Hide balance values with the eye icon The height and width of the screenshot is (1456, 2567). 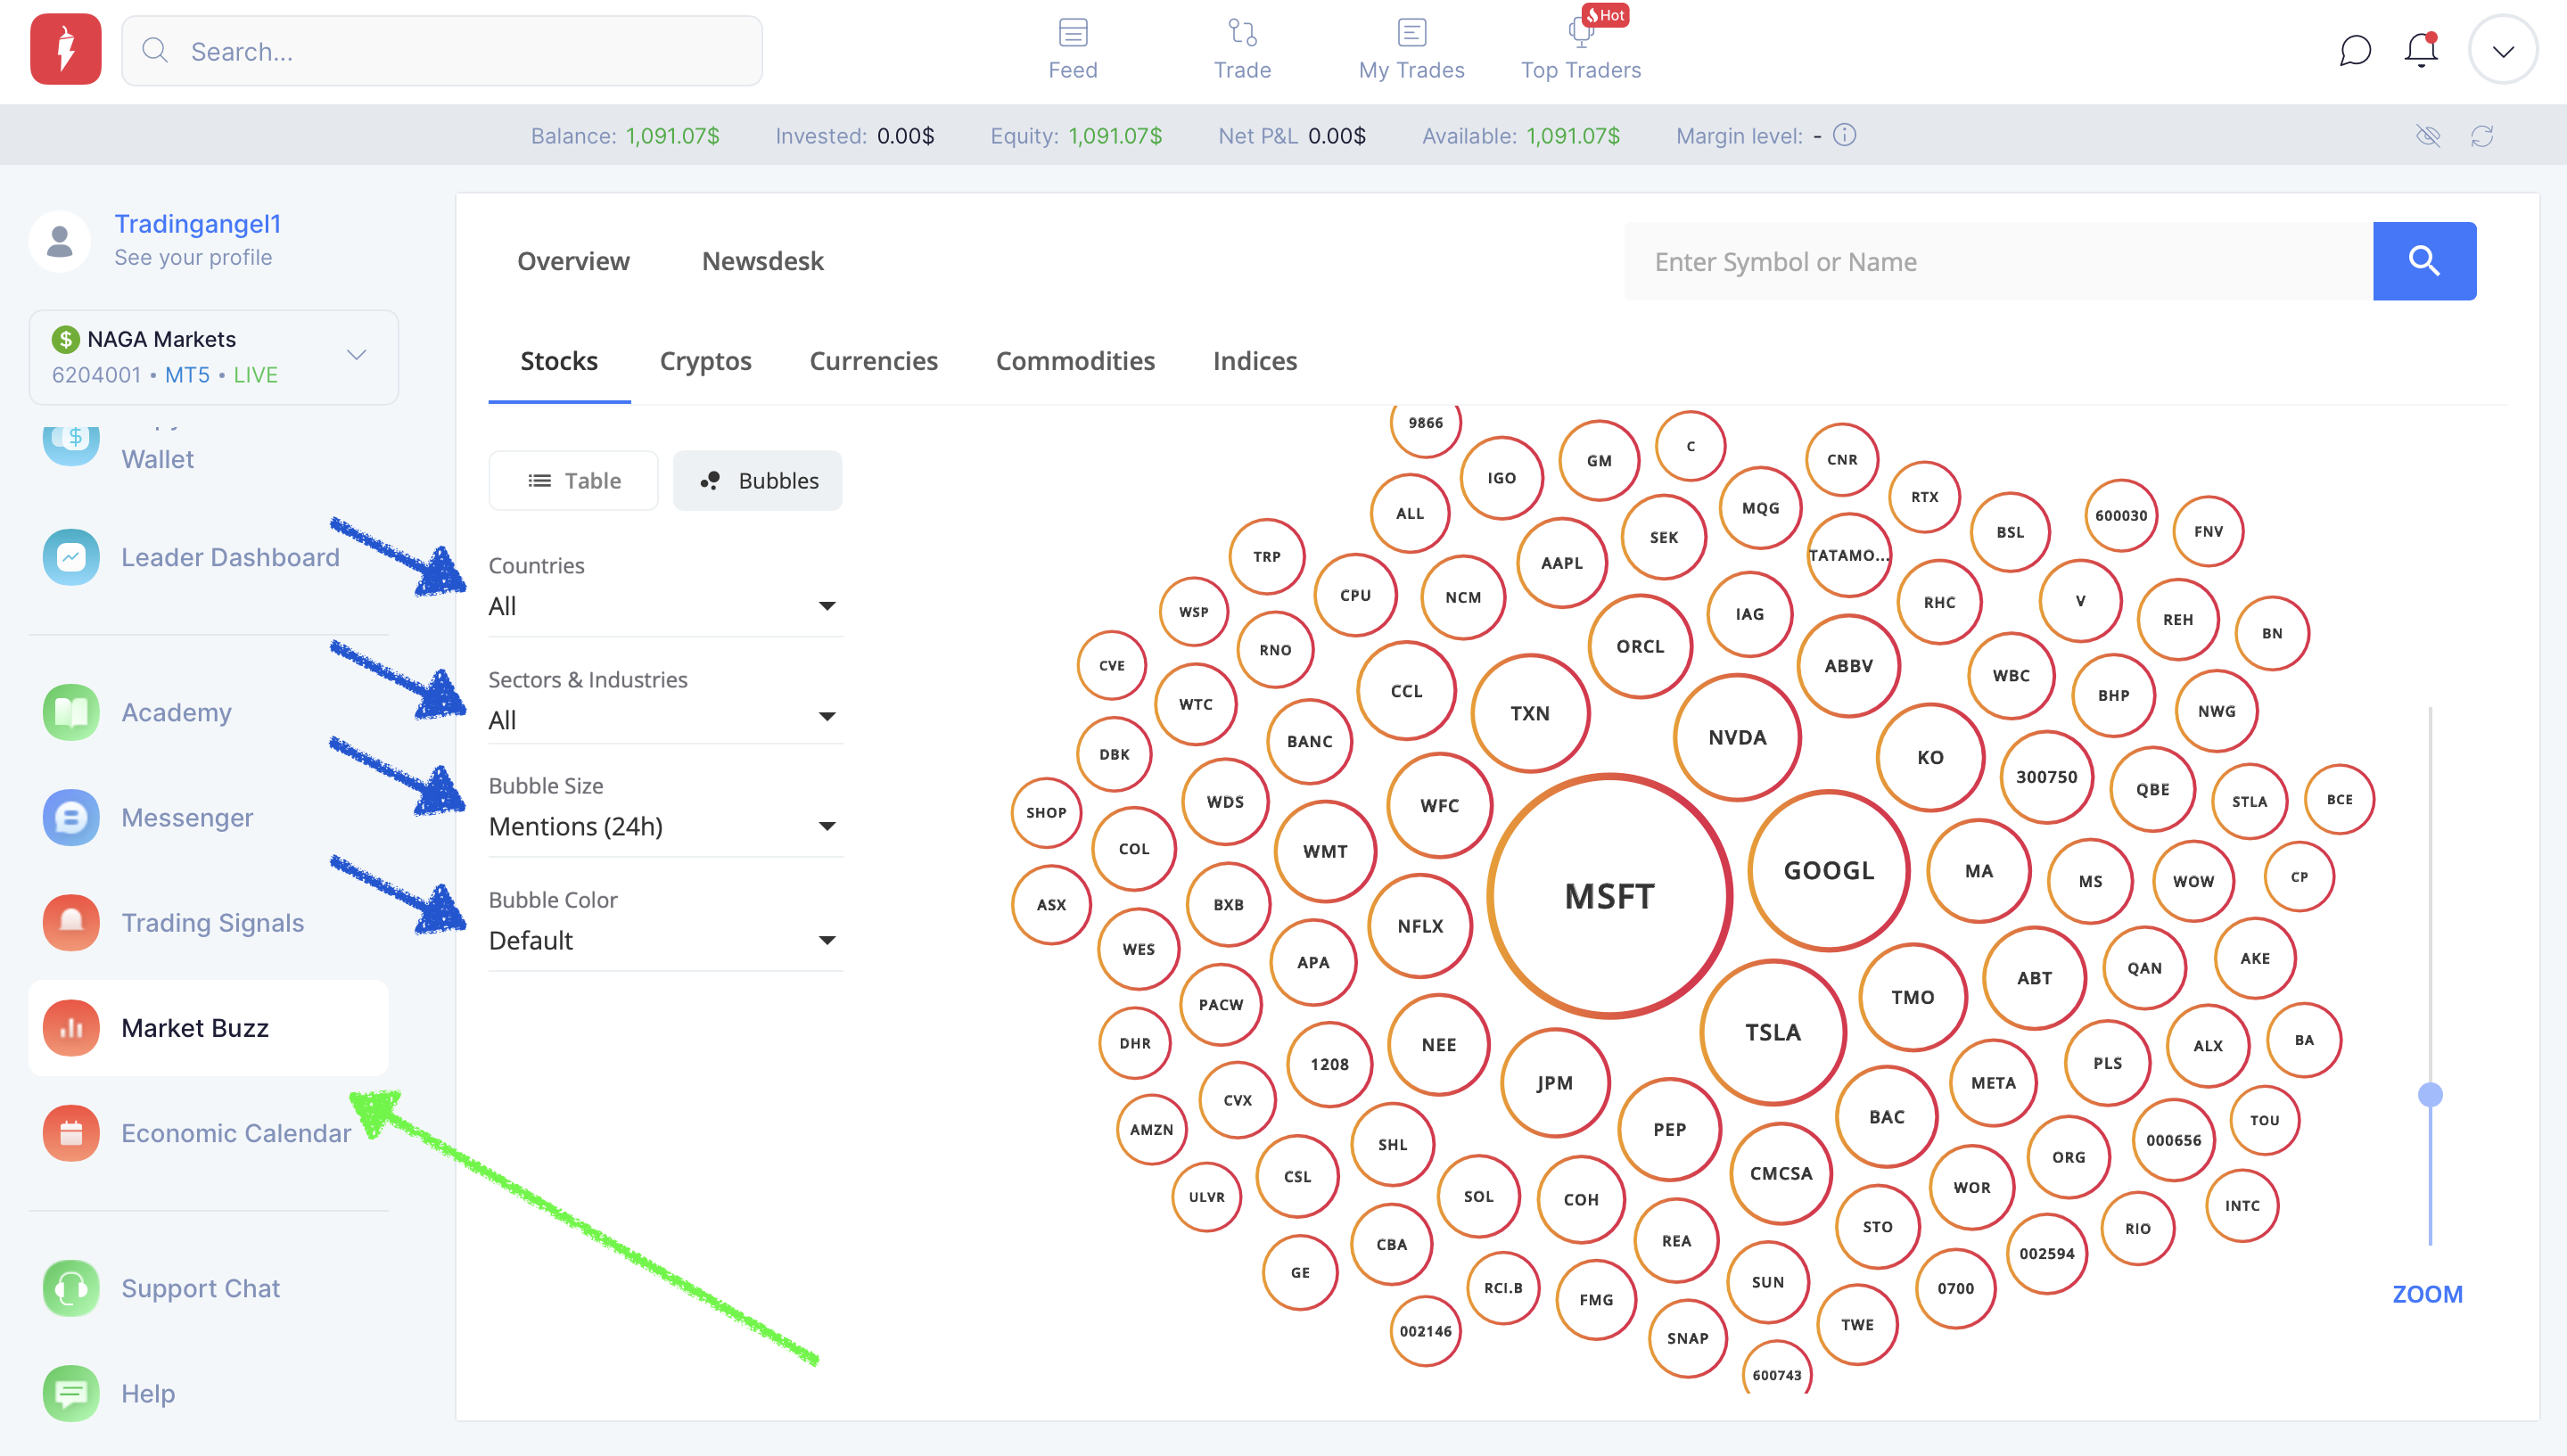click(2428, 136)
